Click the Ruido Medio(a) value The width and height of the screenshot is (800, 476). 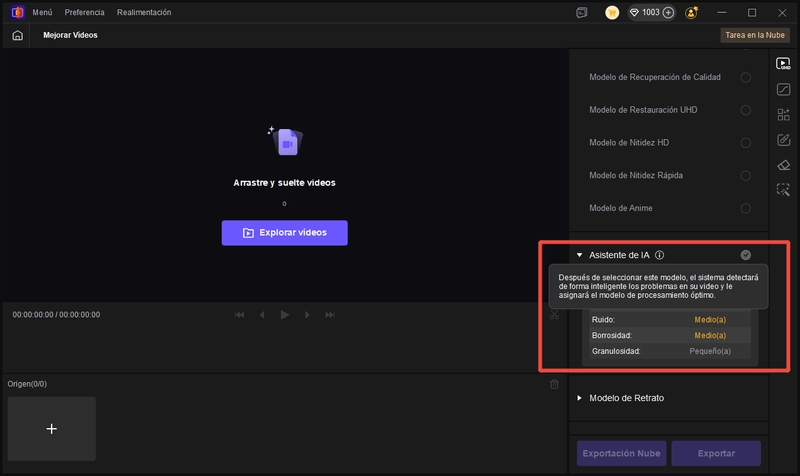(710, 320)
